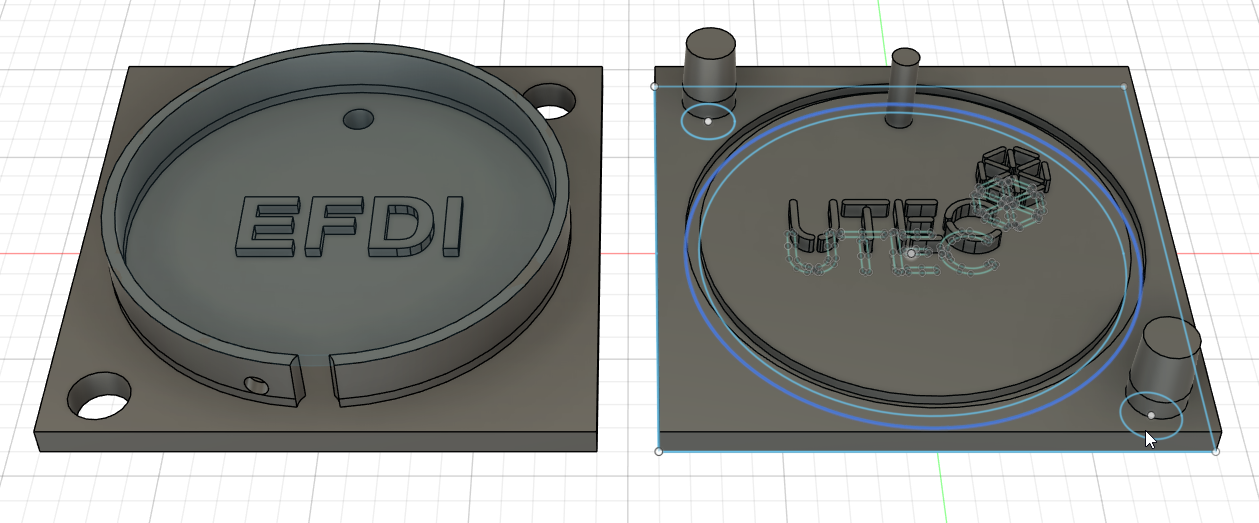
Task: Click the bottom-left corner point of the sketch rectangle
Action: coord(658,452)
